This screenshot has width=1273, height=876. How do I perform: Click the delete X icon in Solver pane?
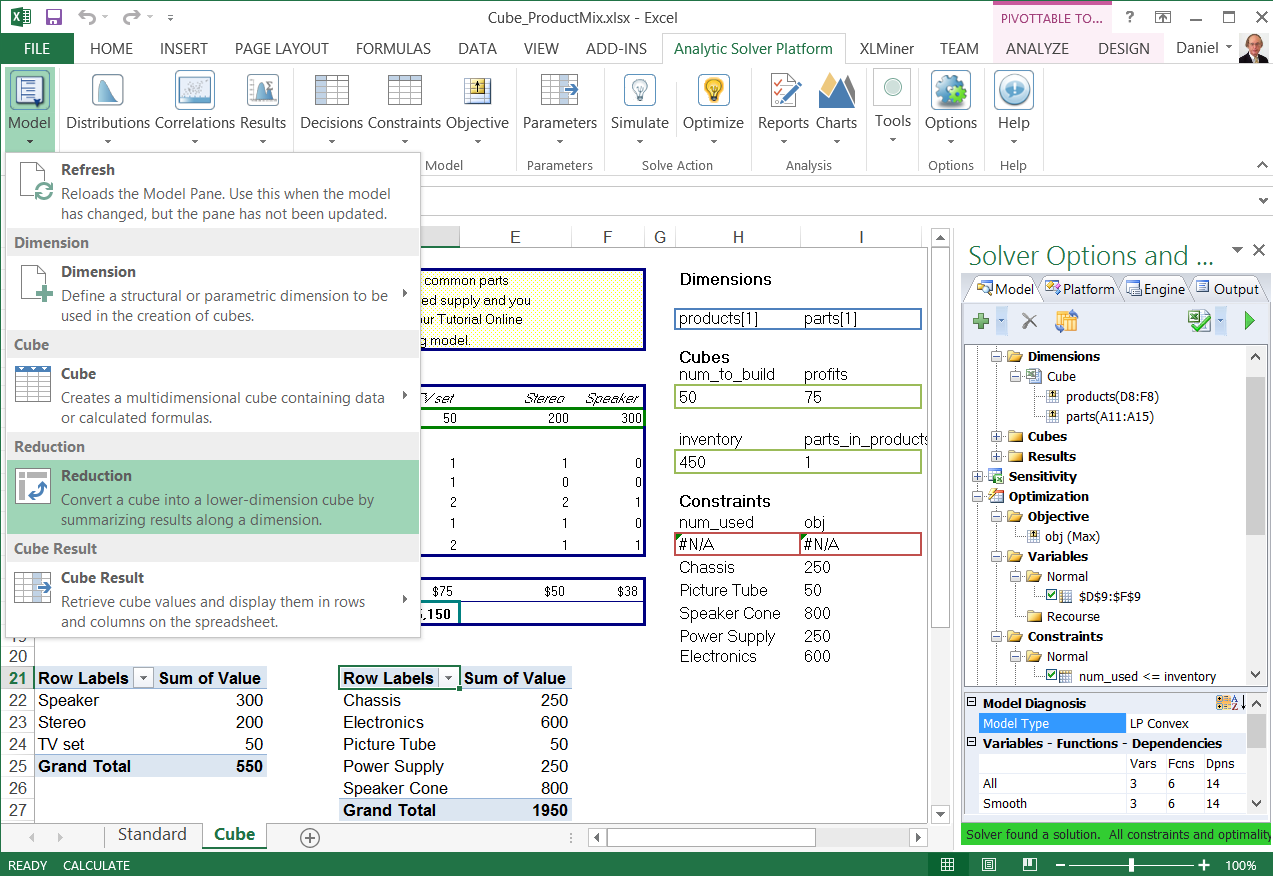coord(1029,321)
